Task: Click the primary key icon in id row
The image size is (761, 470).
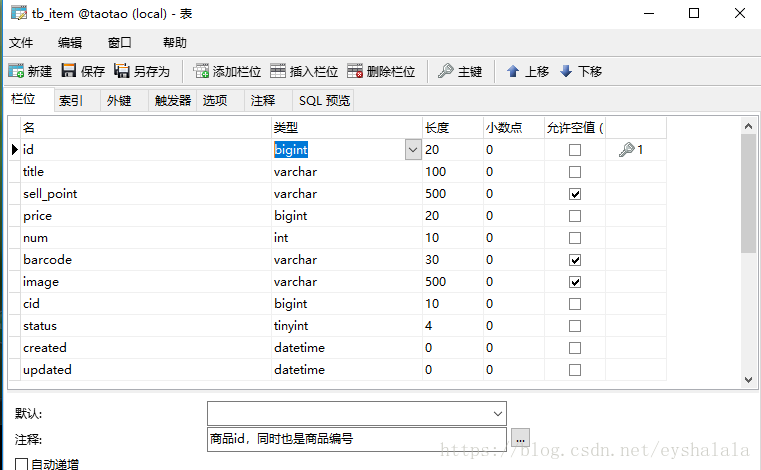Action: [x=627, y=150]
